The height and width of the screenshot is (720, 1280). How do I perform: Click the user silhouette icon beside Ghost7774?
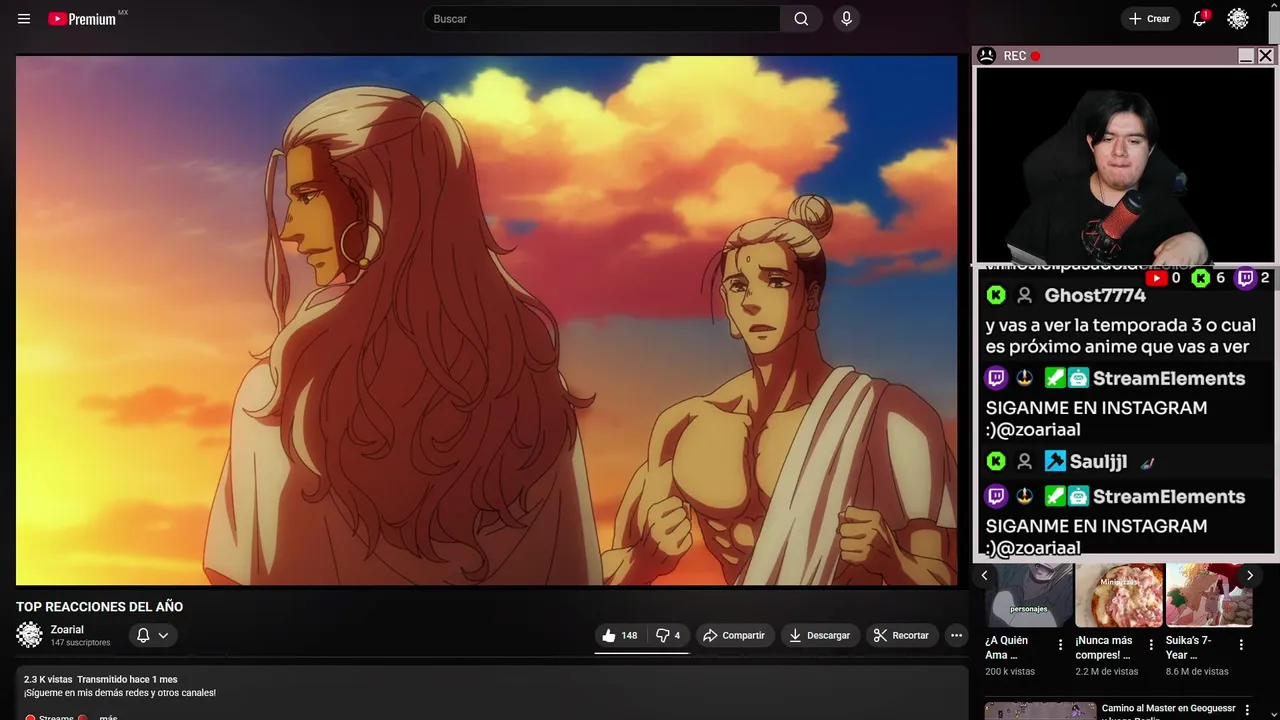pos(1024,295)
